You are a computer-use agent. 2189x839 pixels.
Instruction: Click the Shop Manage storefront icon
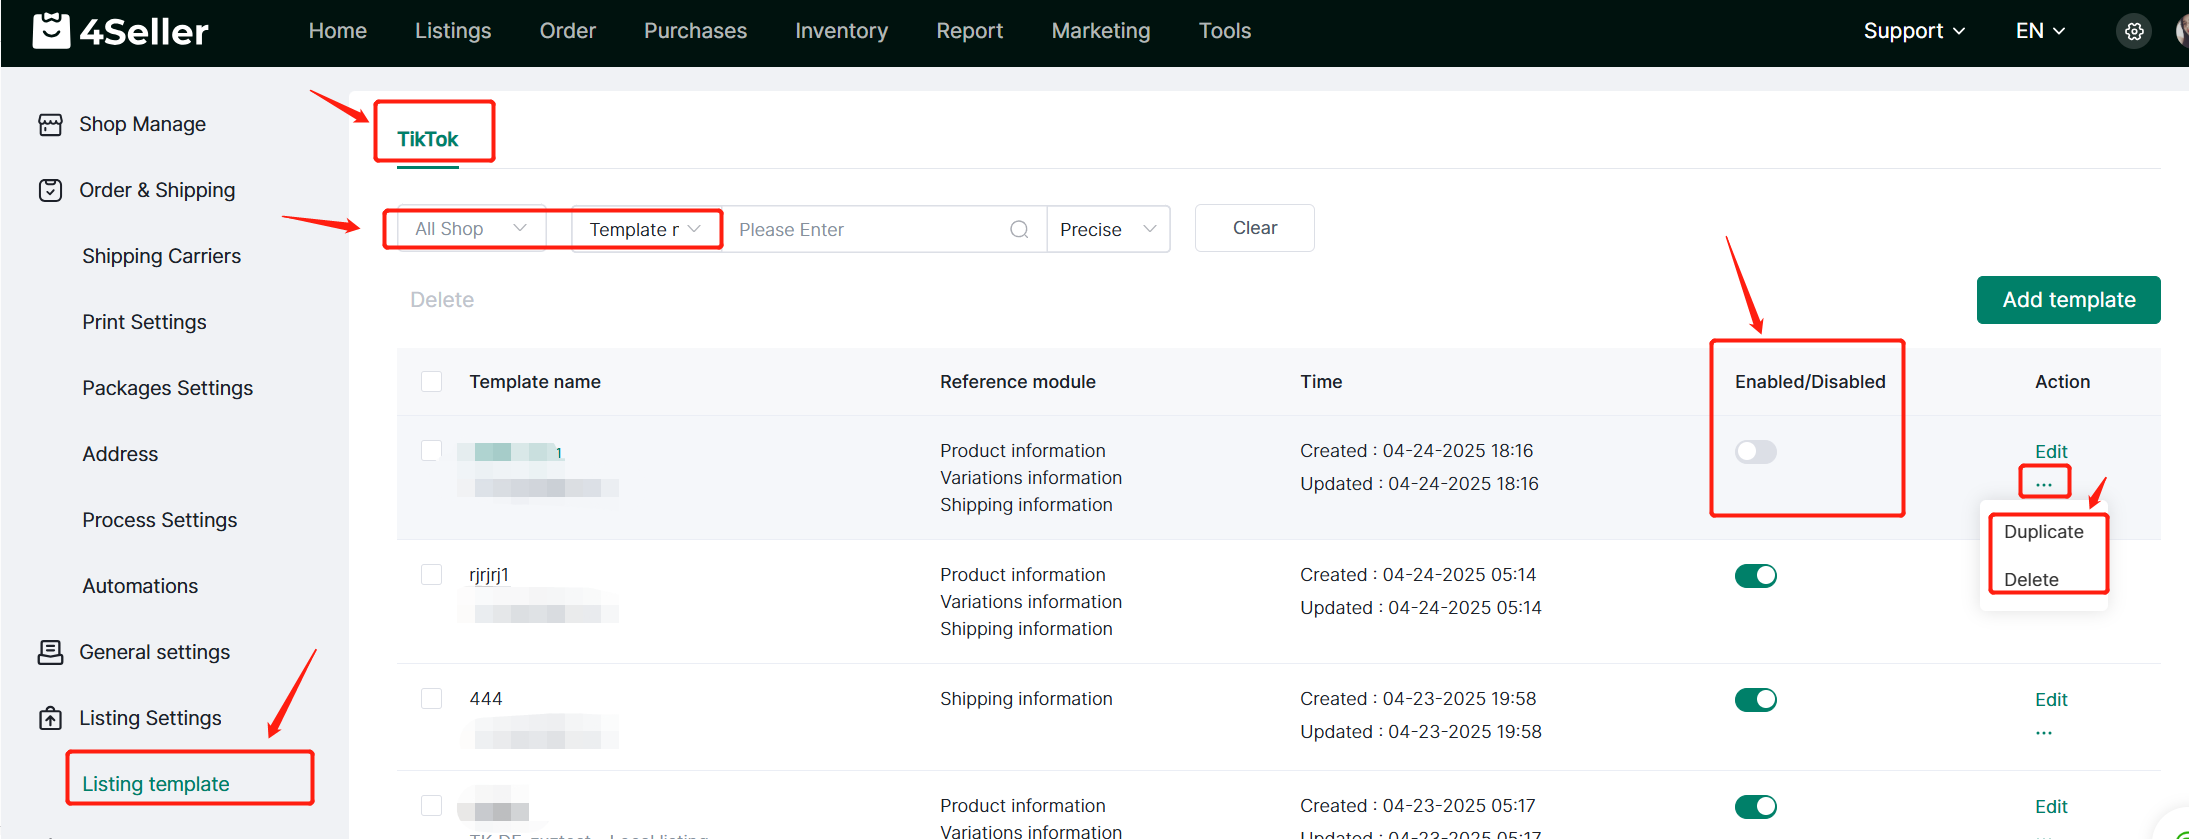pyautogui.click(x=50, y=125)
